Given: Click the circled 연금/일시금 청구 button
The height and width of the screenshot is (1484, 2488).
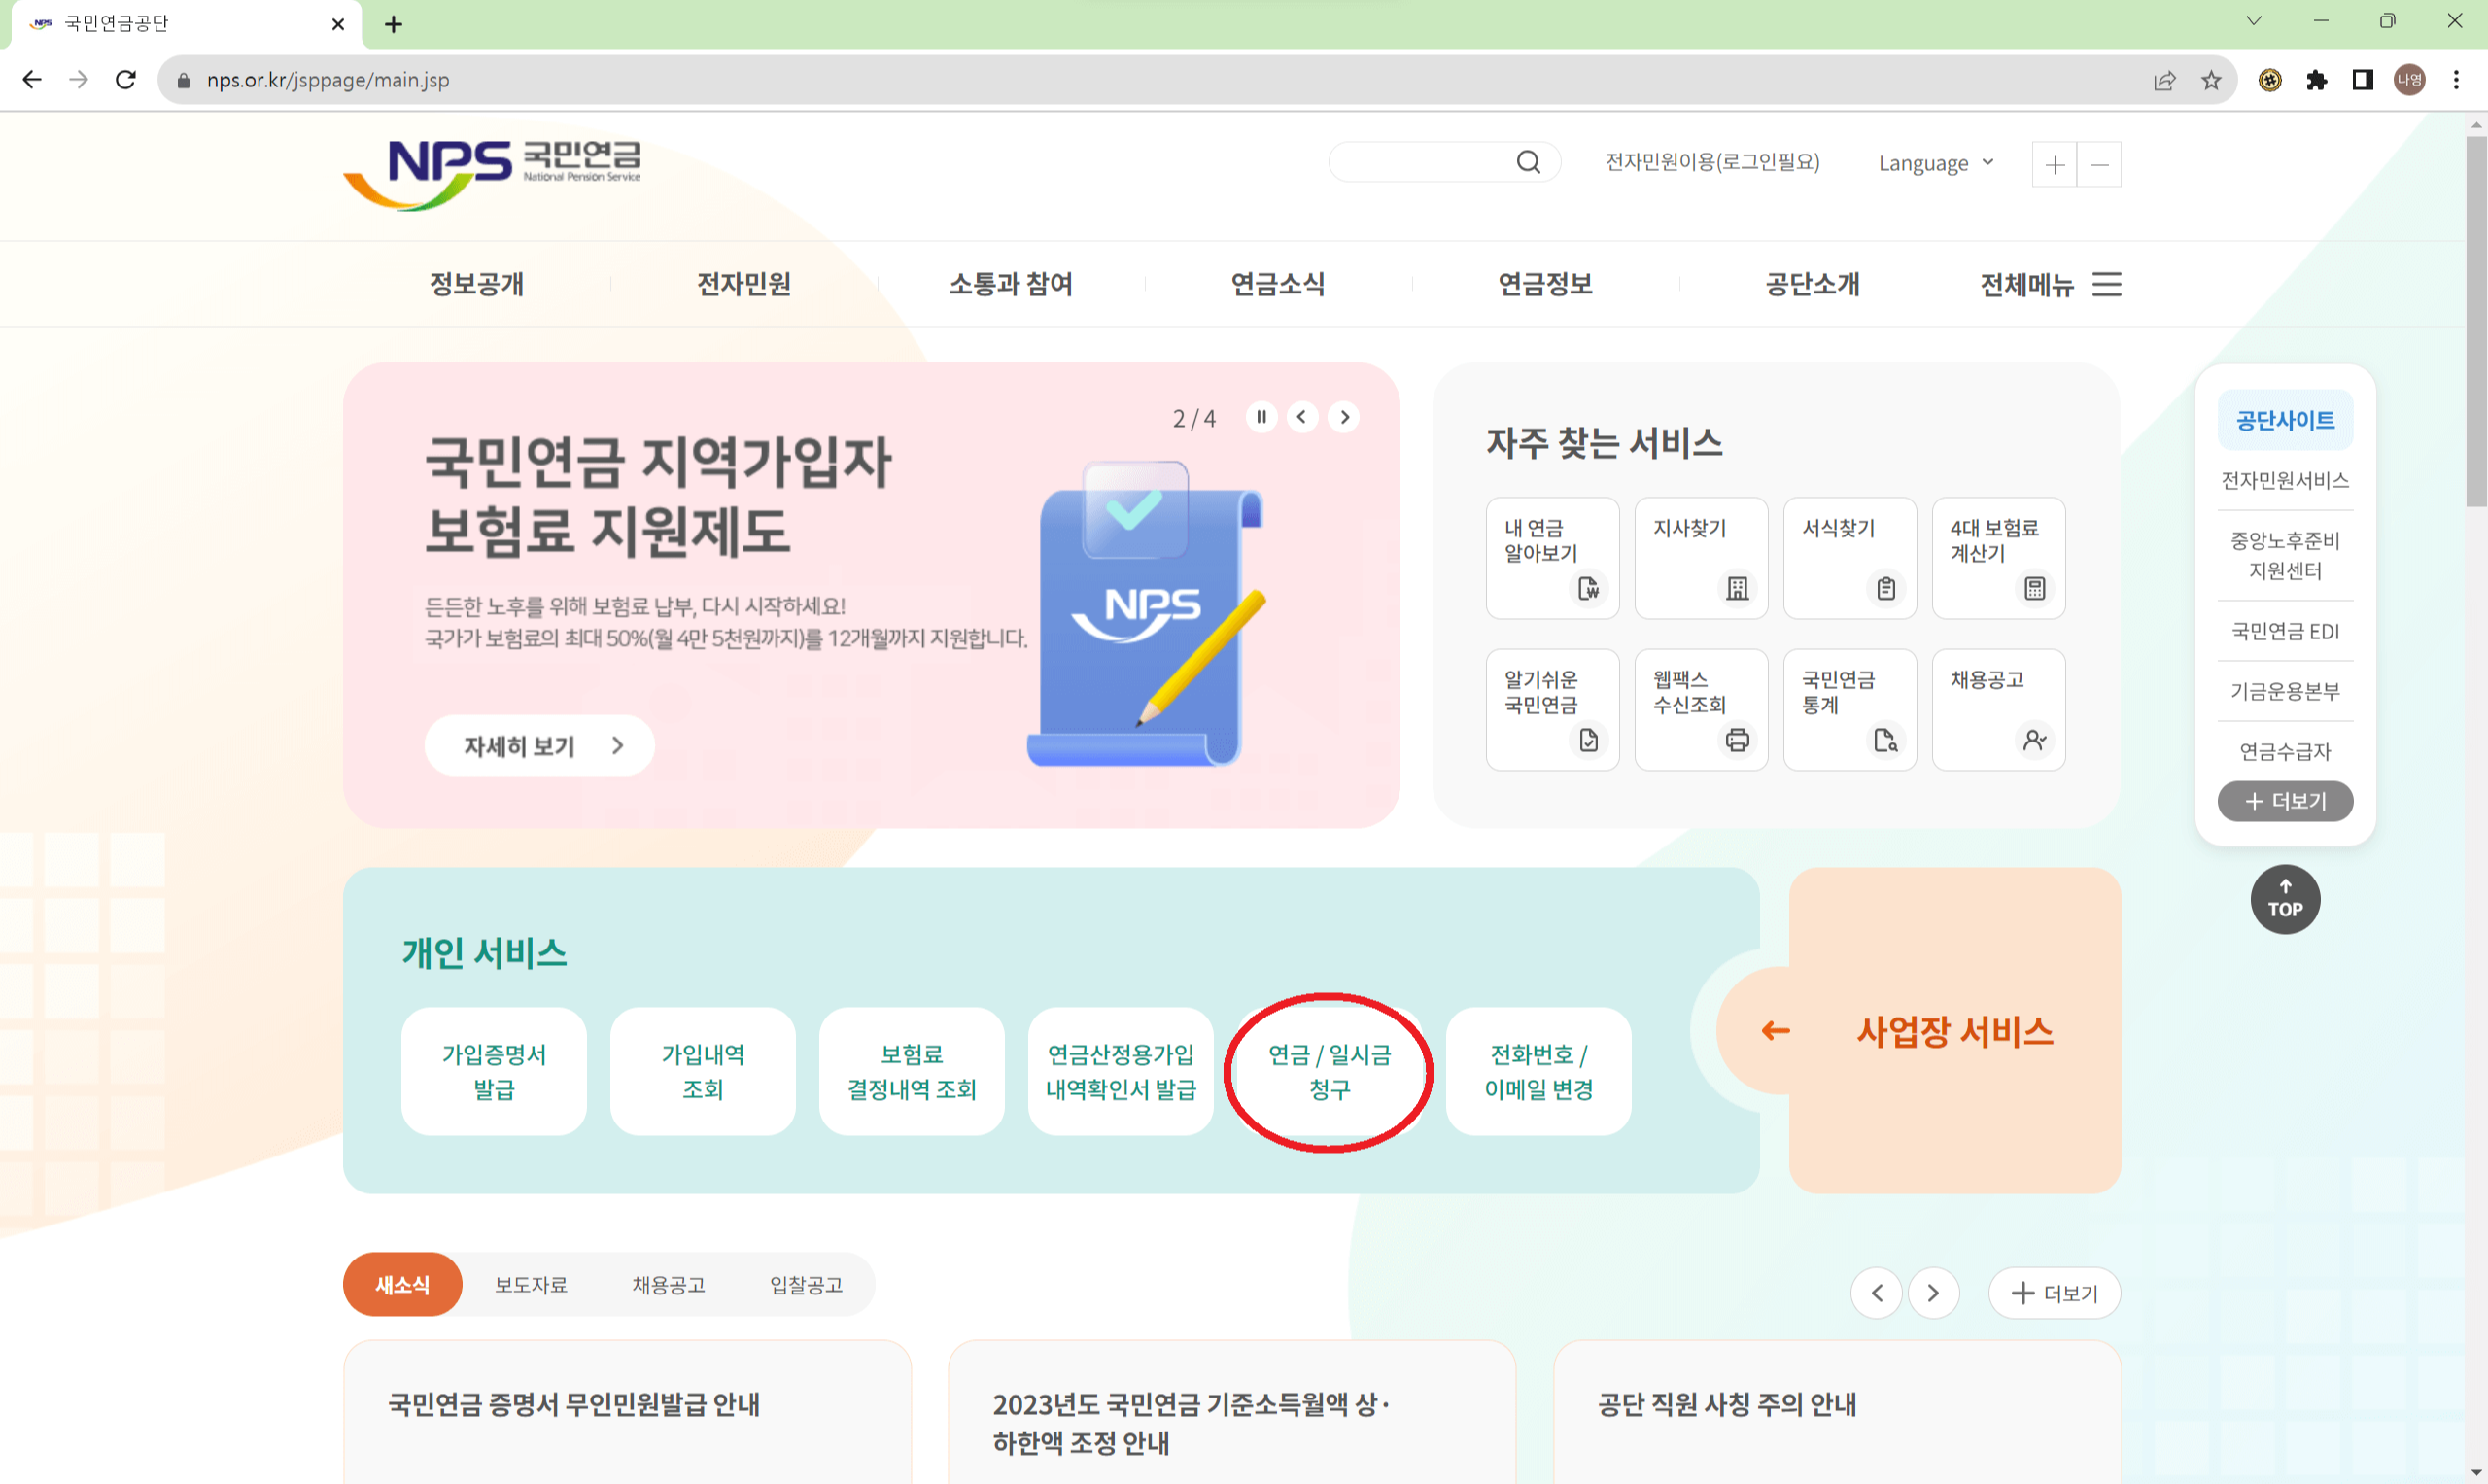Looking at the screenshot, I should (x=1329, y=1071).
